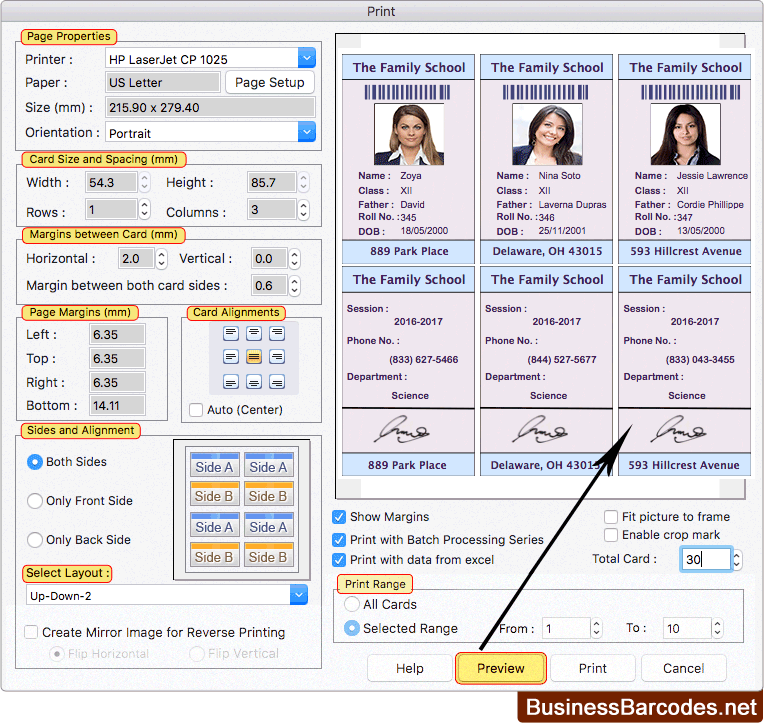Open the Select Layout dropdown
The width and height of the screenshot is (764, 723).
[x=299, y=595]
